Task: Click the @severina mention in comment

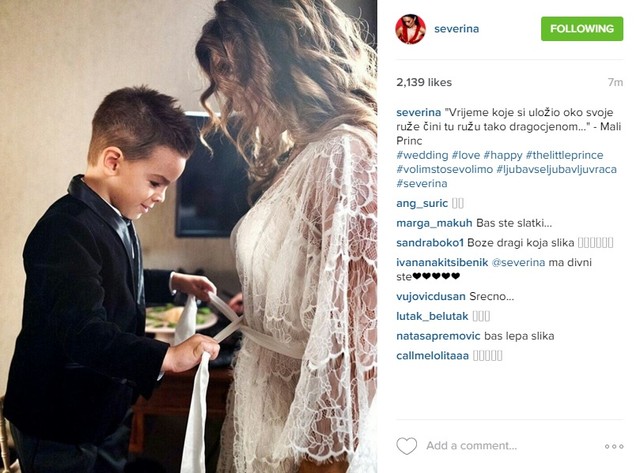Action: 518,262
